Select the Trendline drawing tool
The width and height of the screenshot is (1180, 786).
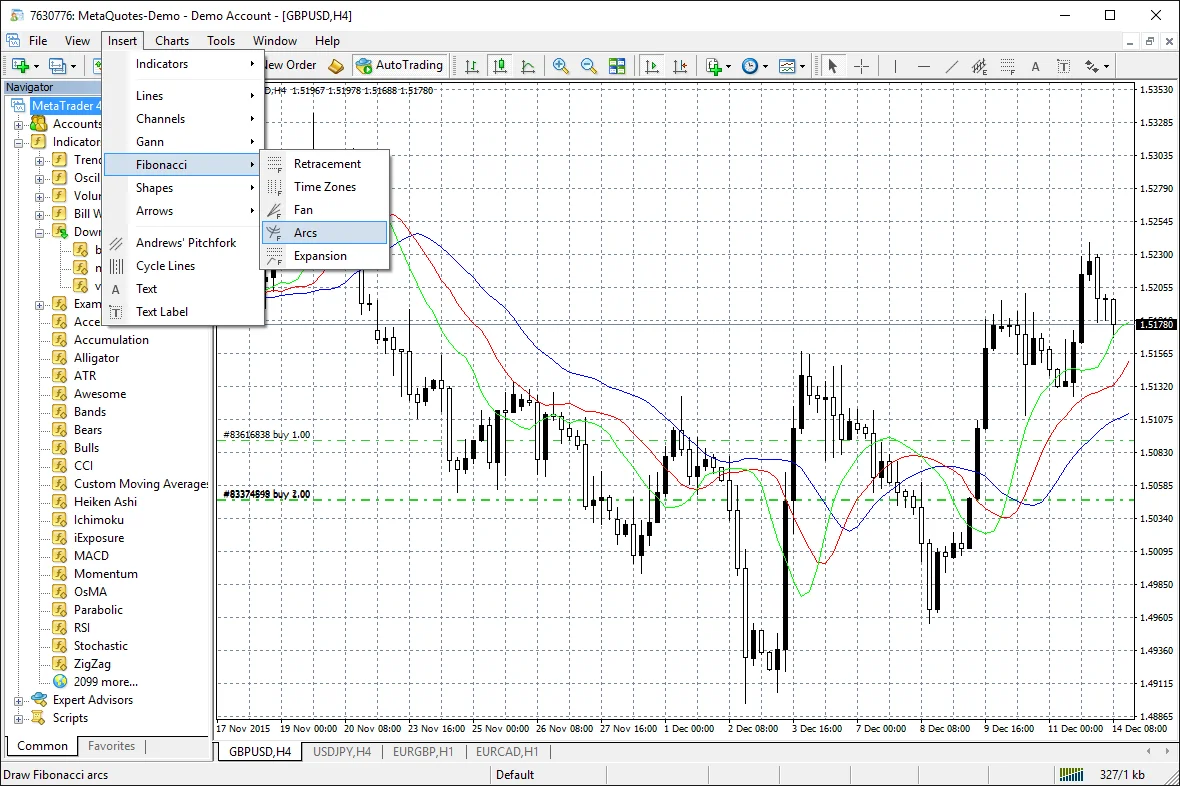click(950, 65)
